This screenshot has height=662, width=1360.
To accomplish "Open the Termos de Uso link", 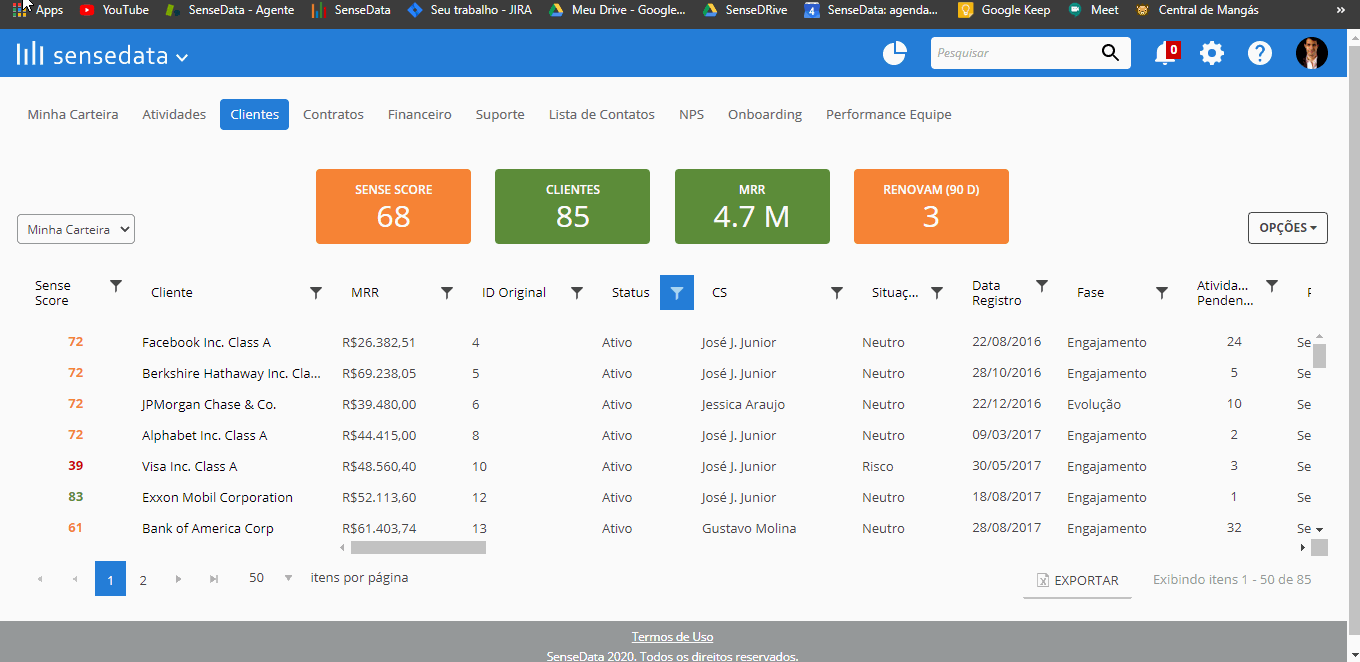I will (x=672, y=637).
